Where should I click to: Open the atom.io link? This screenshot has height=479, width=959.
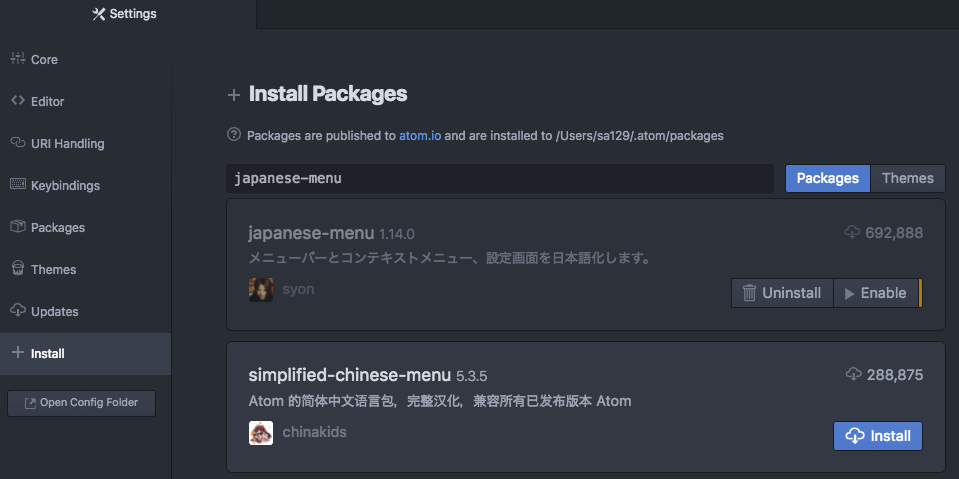click(420, 136)
